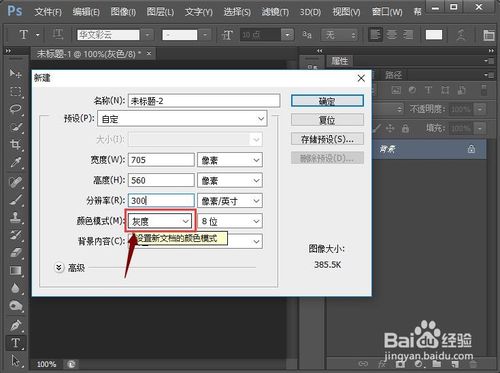Open the 文字(Y) menu
Screen dimensions: 500x373
click(199, 12)
